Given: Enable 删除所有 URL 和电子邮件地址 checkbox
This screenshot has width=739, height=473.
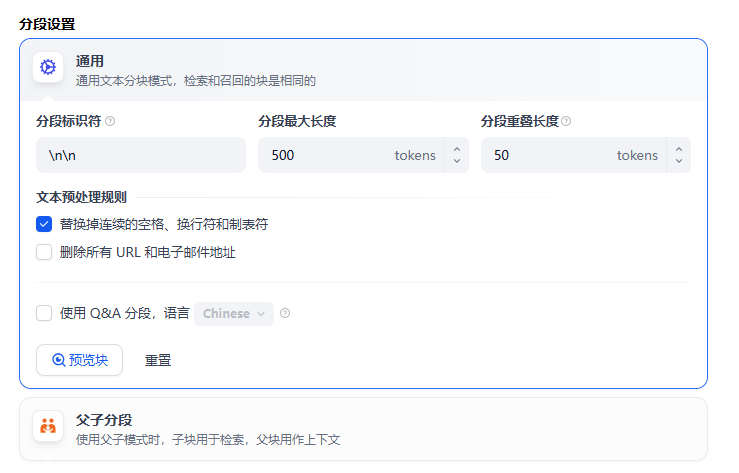Looking at the screenshot, I should pyautogui.click(x=44, y=252).
